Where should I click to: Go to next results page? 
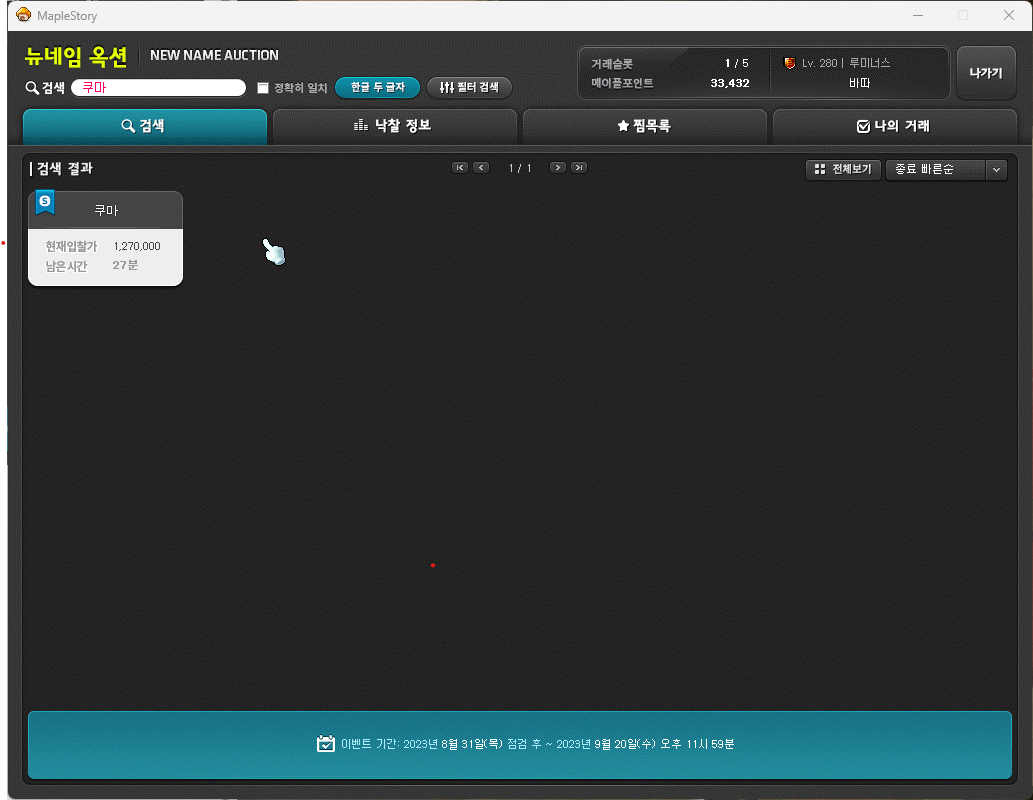pyautogui.click(x=557, y=167)
